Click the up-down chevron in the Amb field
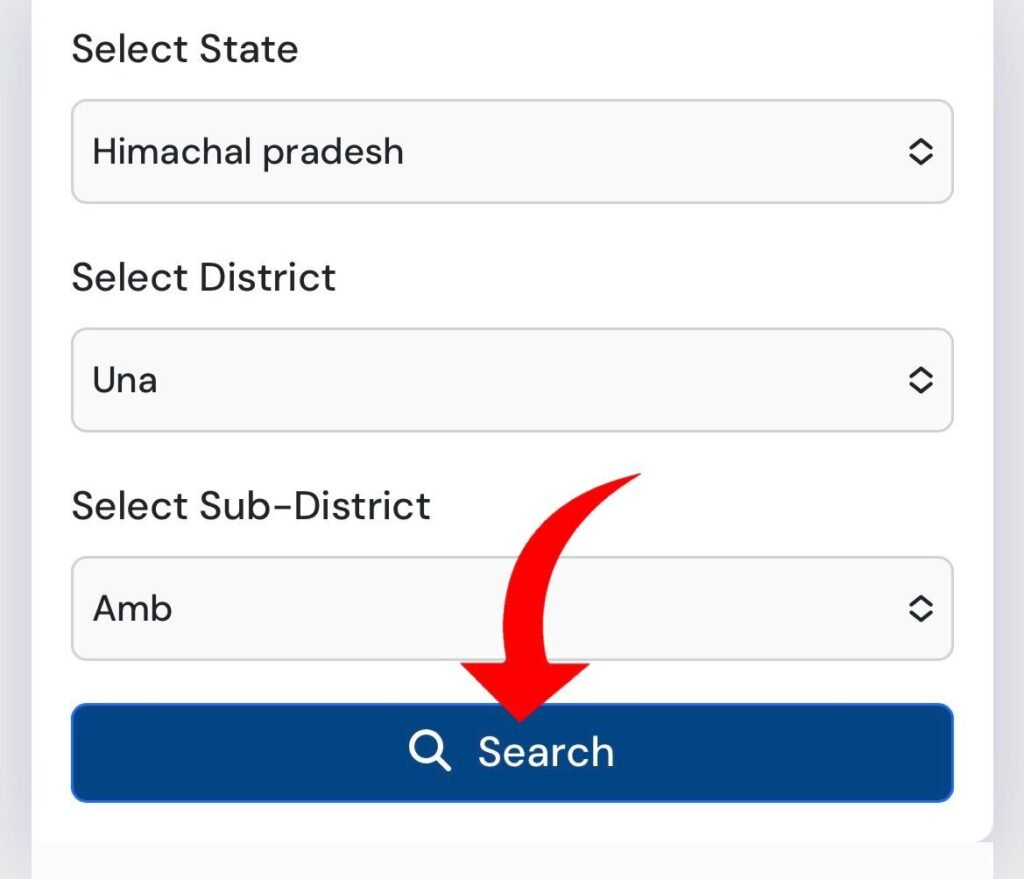This screenshot has width=1024, height=879. 920,608
